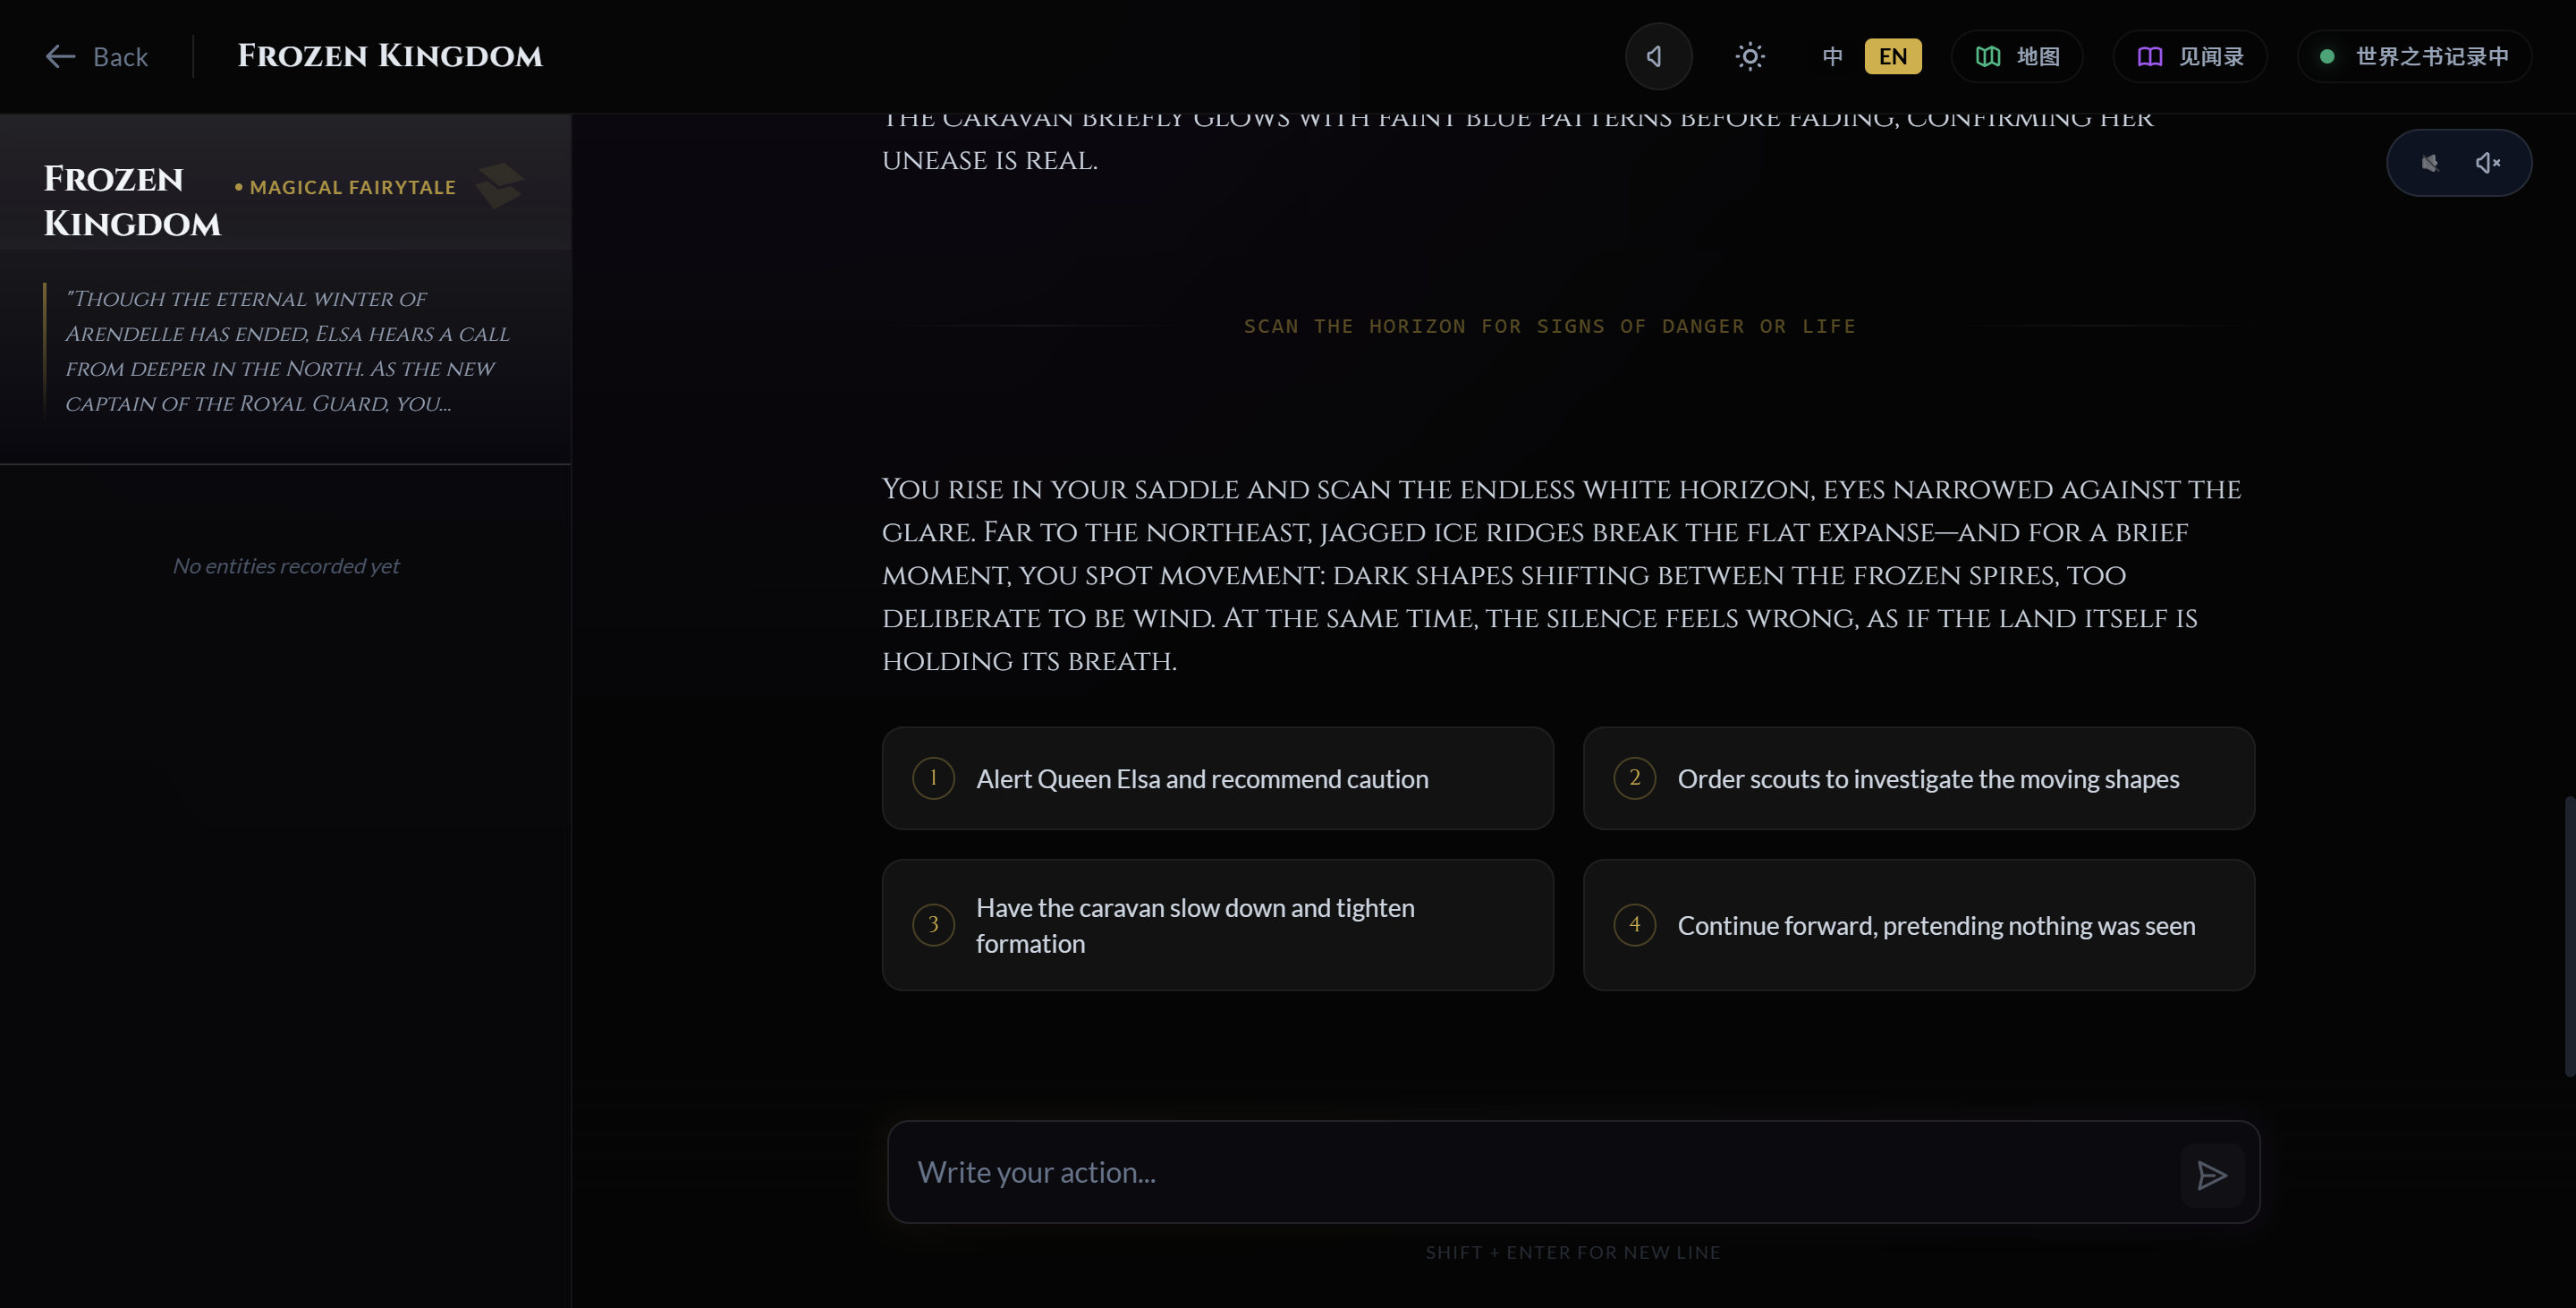Choose option 1: Alert Queen Elsa
The height and width of the screenshot is (1308, 2576).
(1217, 778)
